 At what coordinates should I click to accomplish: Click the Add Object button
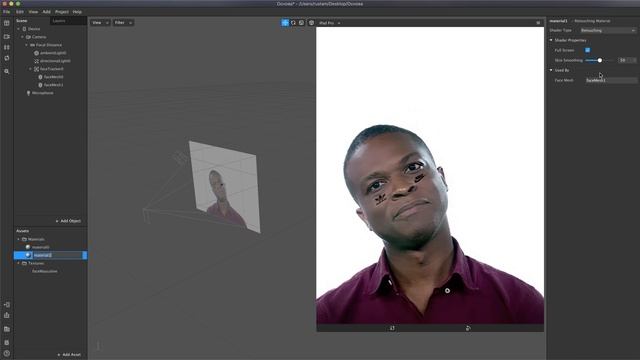pos(68,221)
